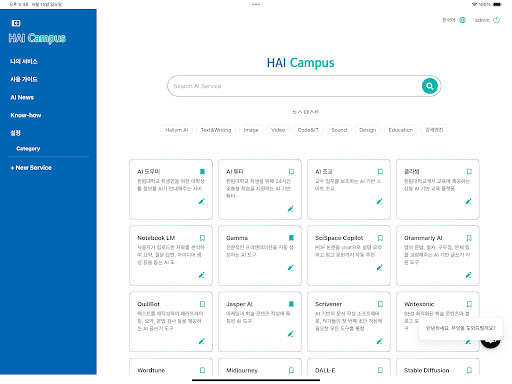This screenshot has width=512, height=384.
Task: Filter by Design category chip
Action: pos(368,130)
